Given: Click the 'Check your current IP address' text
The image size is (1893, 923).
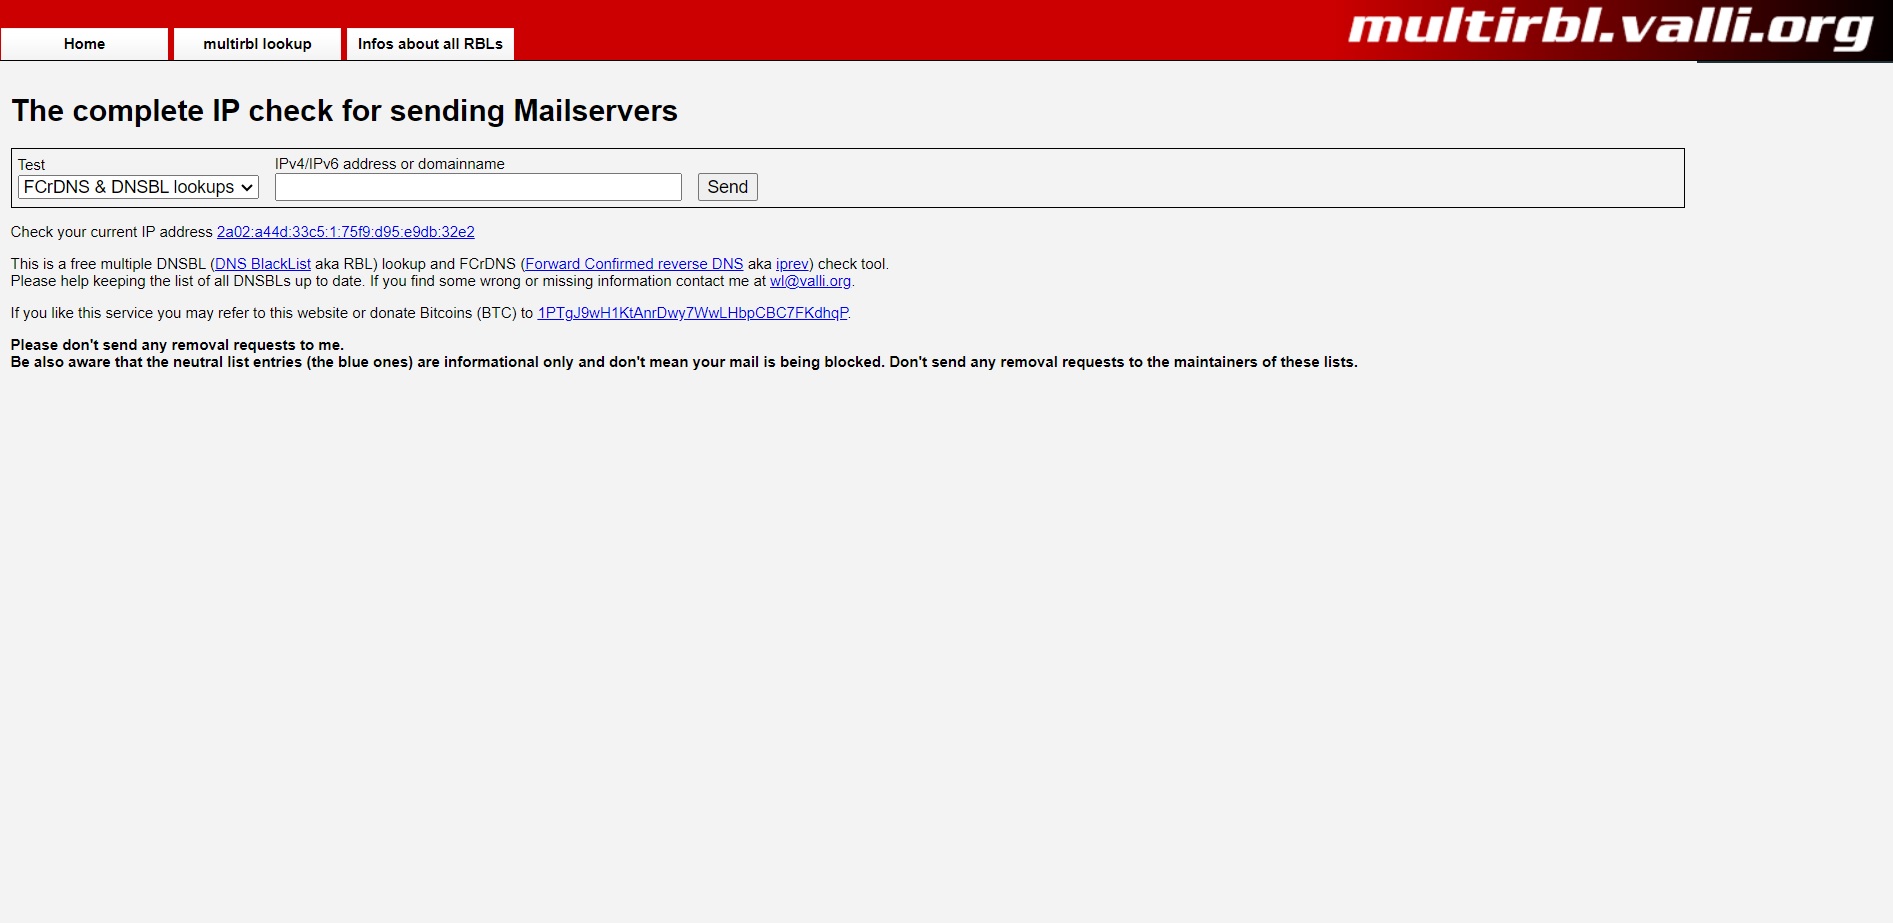Looking at the screenshot, I should click(112, 232).
